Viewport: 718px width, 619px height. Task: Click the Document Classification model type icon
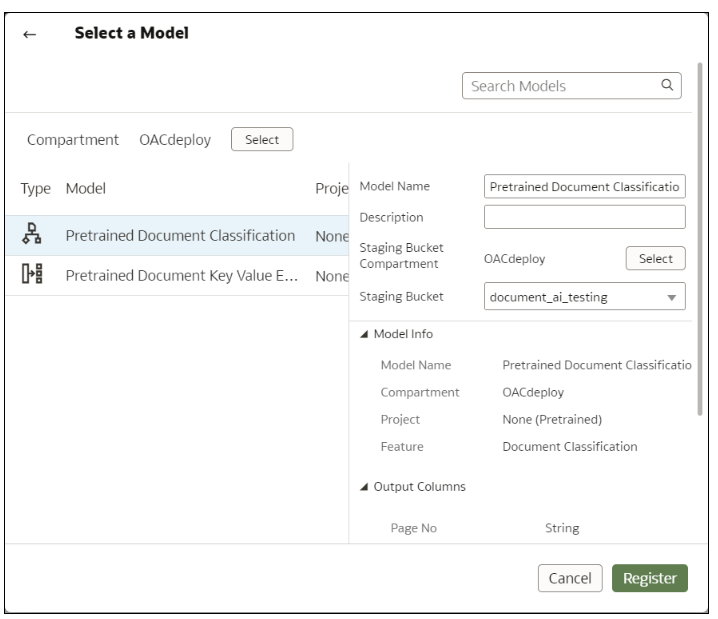[x=32, y=235]
